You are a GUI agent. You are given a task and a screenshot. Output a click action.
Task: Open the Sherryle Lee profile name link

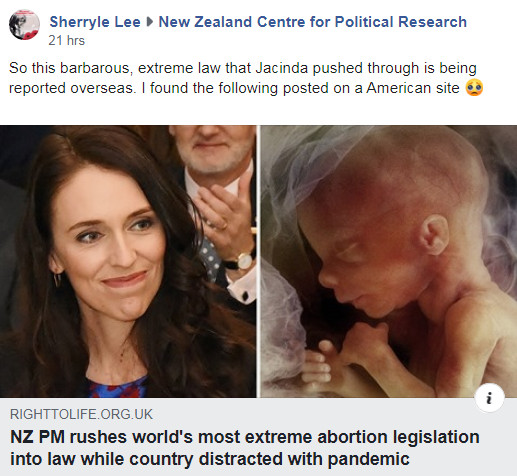tap(95, 22)
